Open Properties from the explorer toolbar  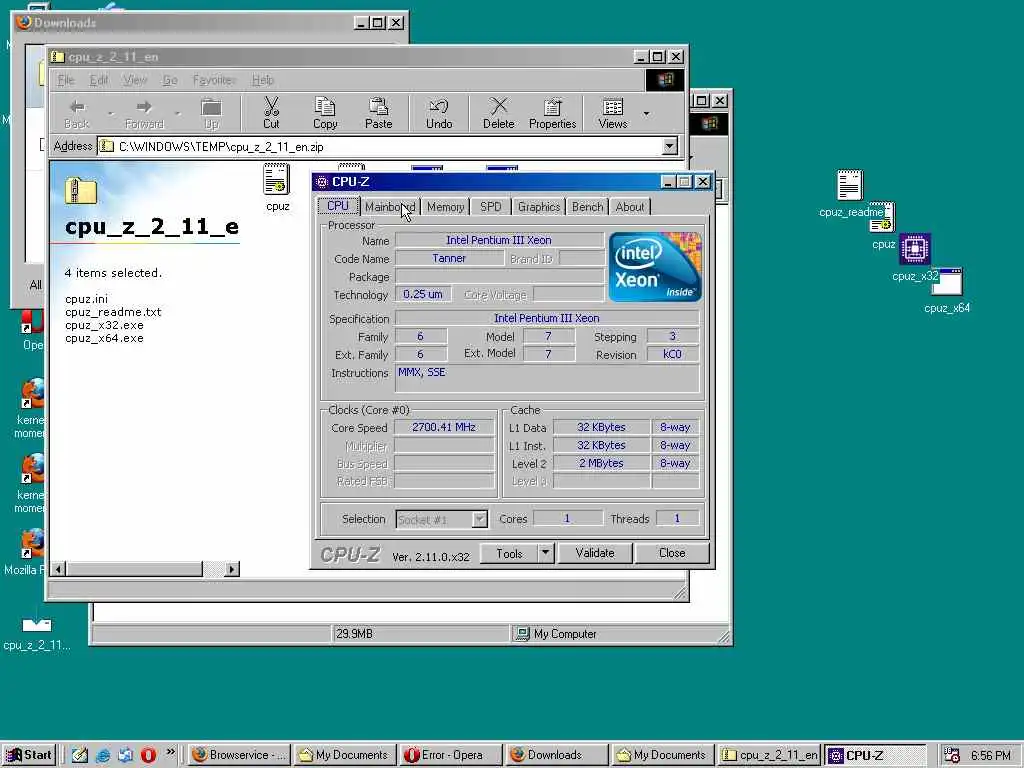(552, 113)
